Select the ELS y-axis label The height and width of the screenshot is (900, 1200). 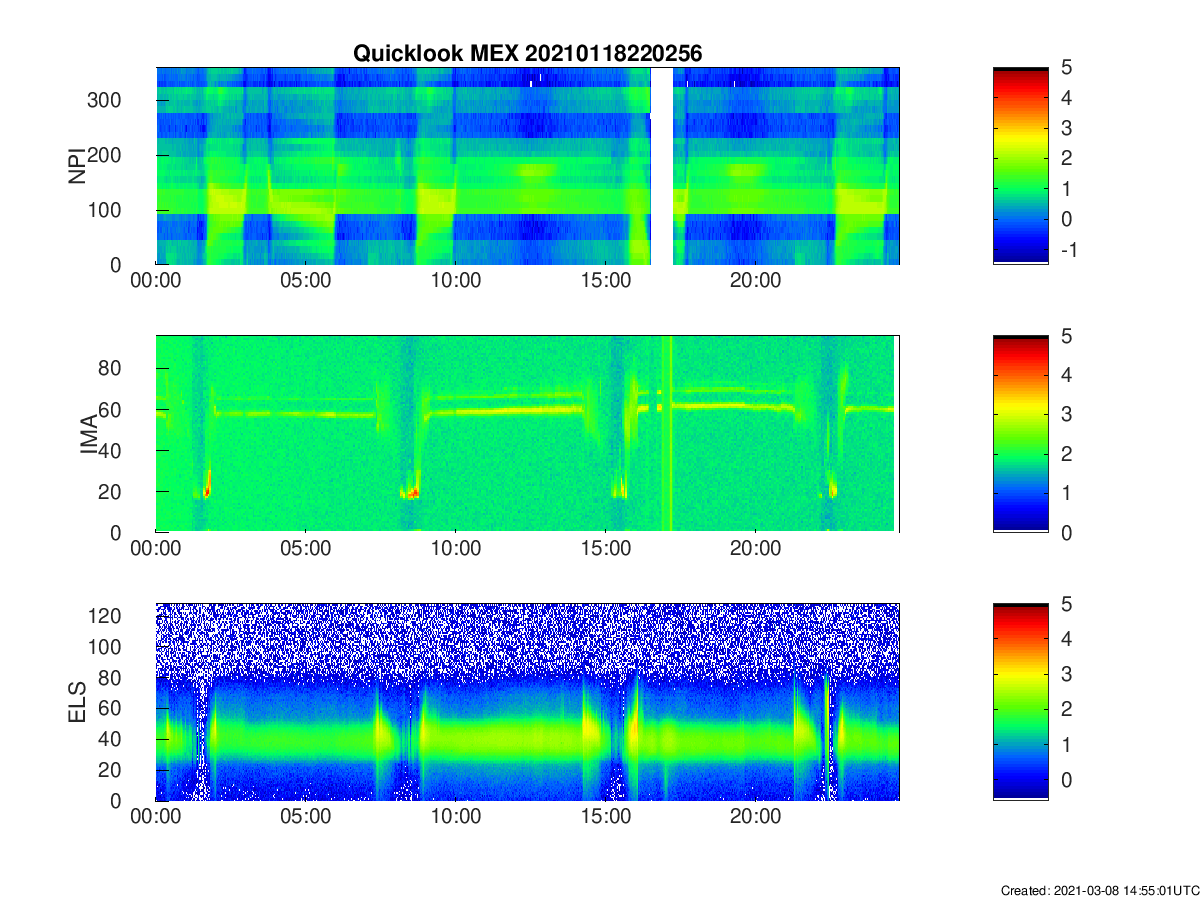tap(76, 702)
